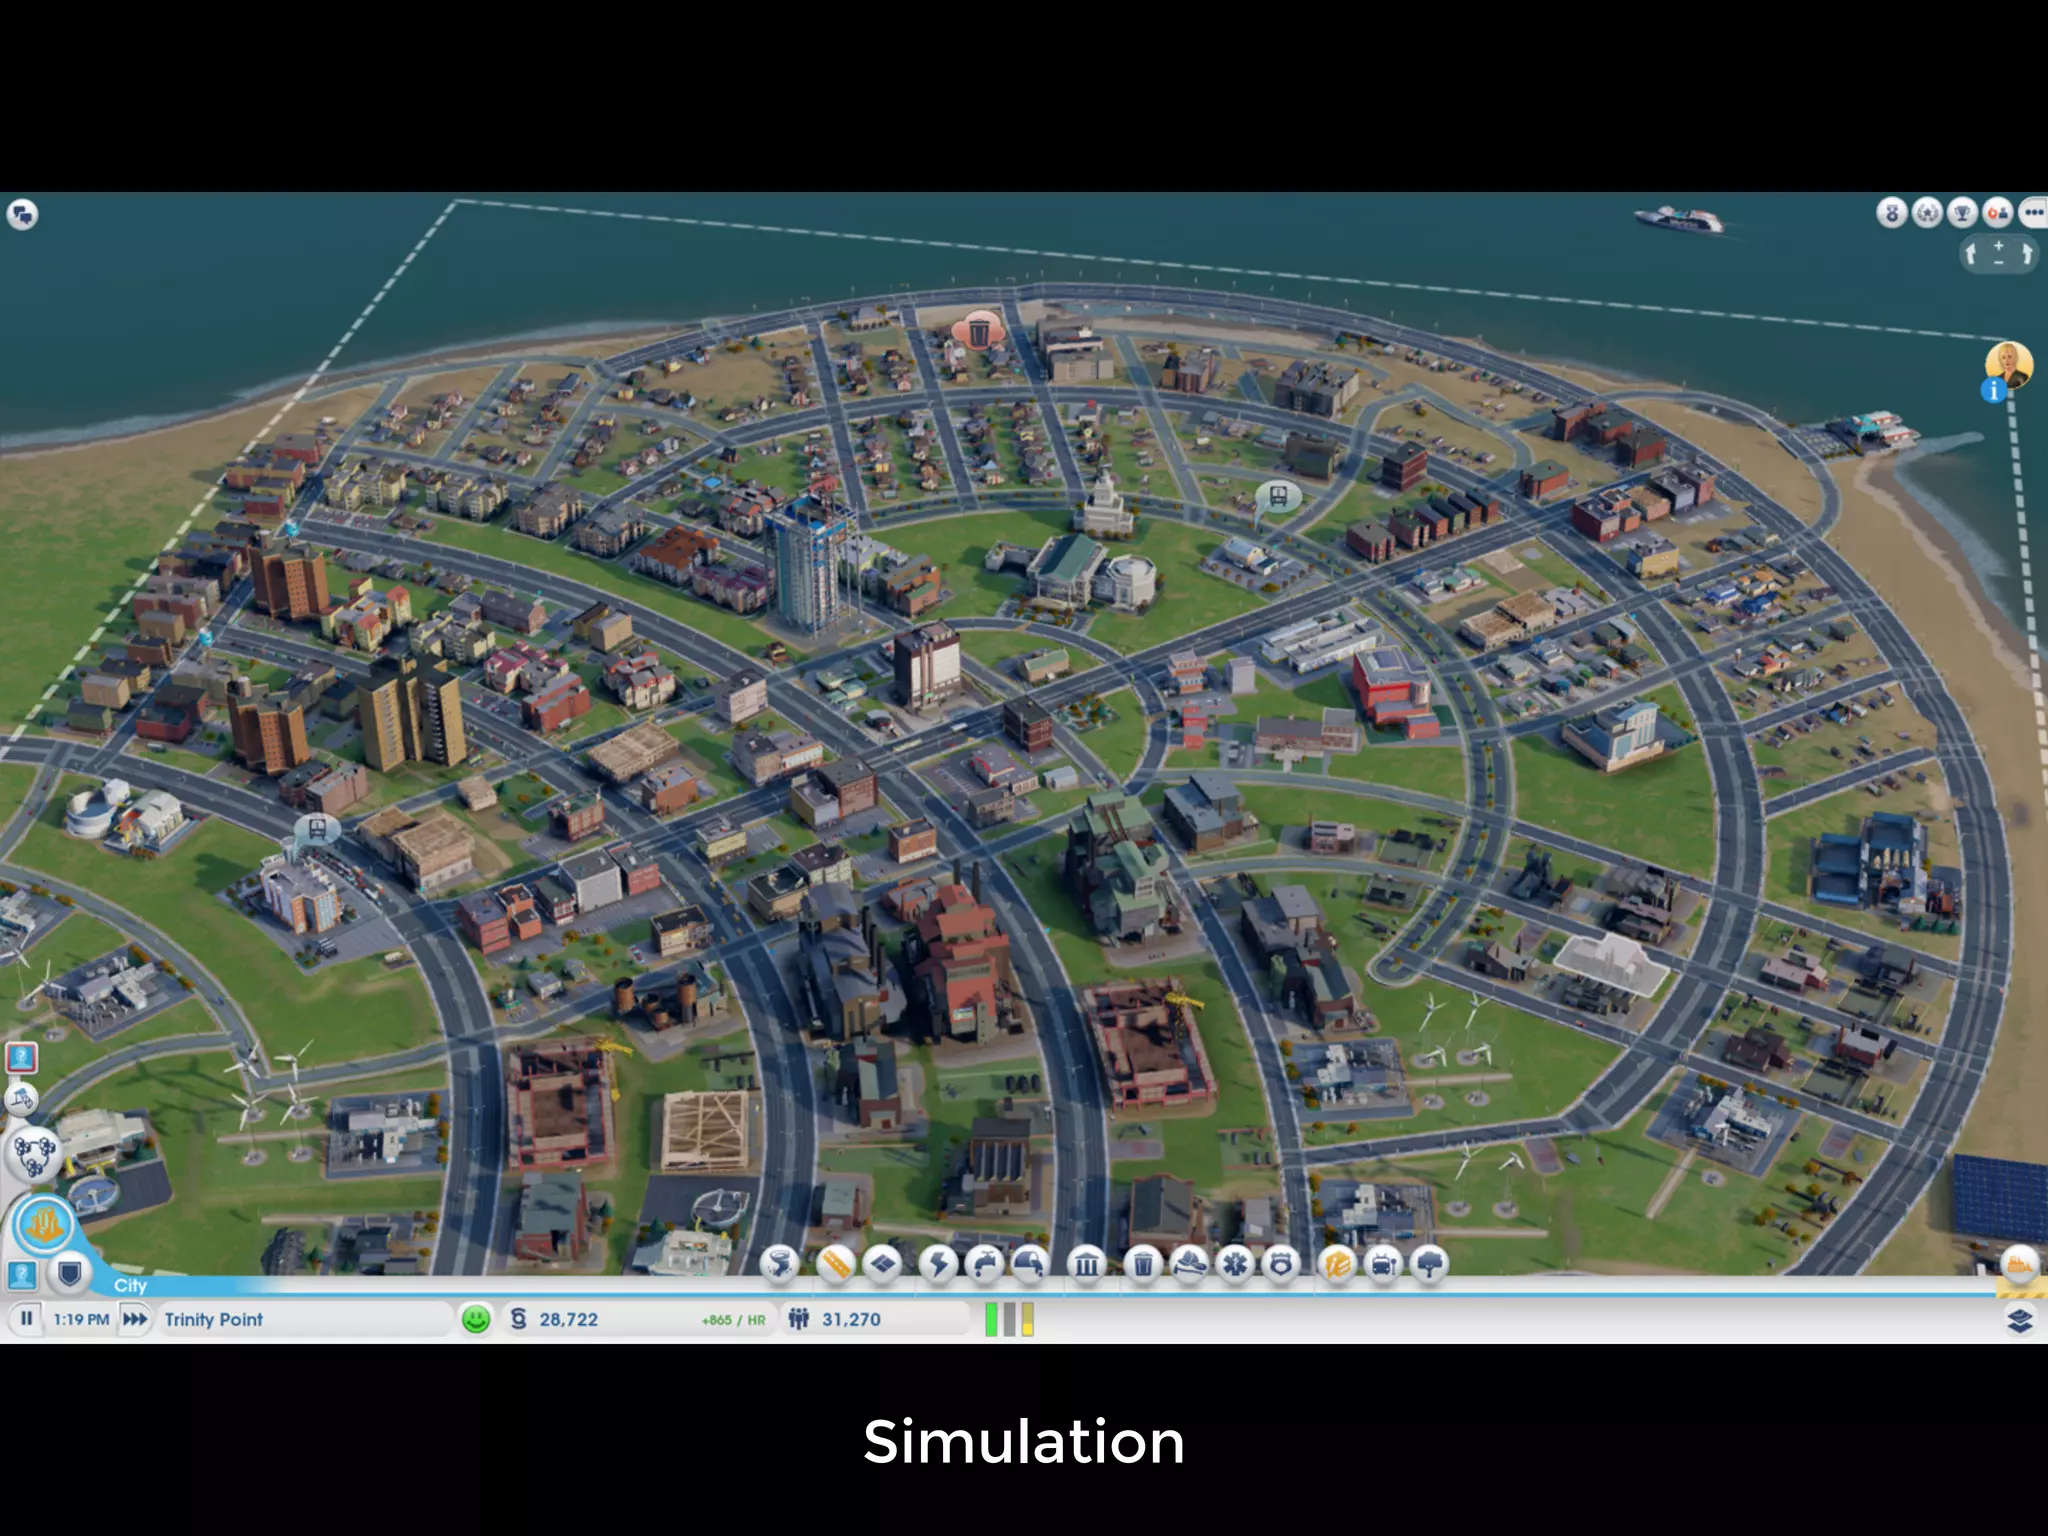Viewport: 2048px width, 1536px height.
Task: Click the City tab label
Action: click(130, 1285)
